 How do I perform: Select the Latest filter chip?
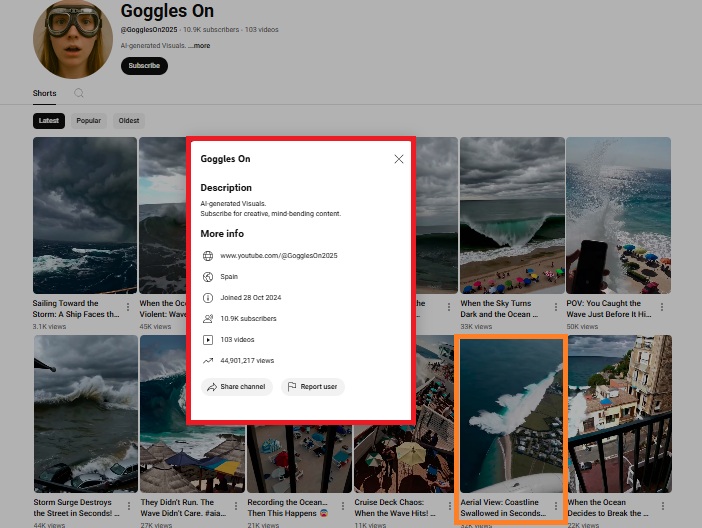(49, 121)
